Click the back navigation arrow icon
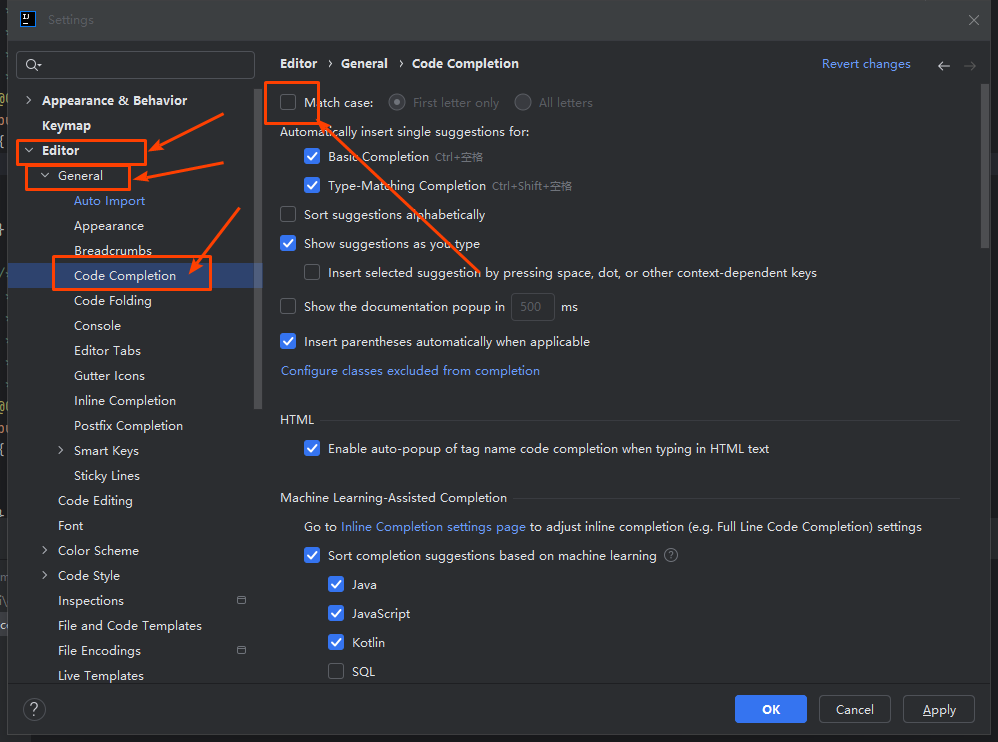 944,66
